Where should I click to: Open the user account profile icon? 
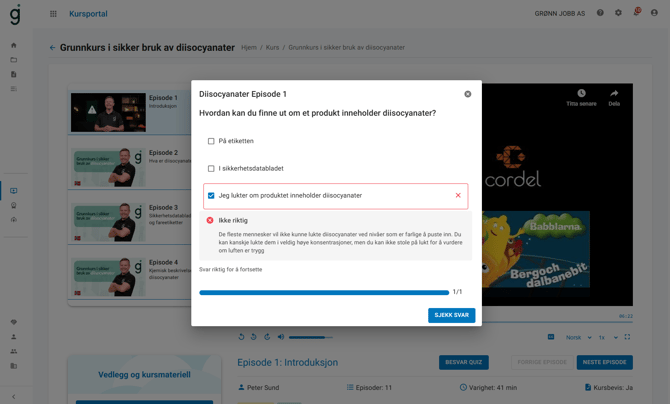click(655, 14)
